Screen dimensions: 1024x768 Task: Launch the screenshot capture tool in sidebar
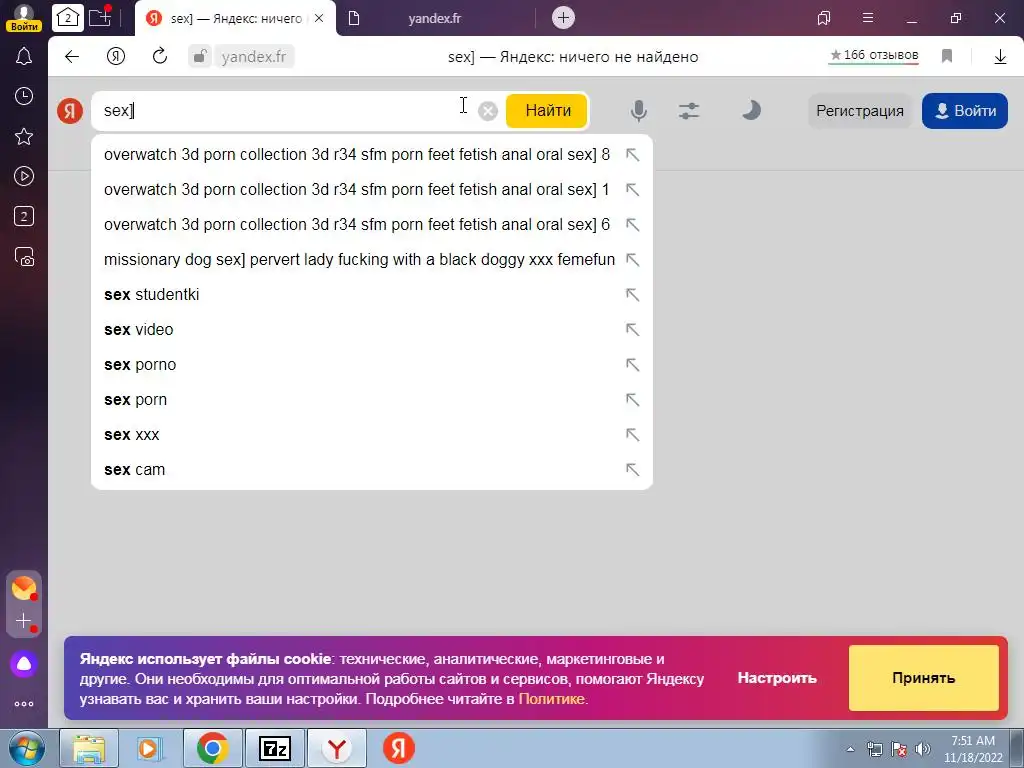[24, 257]
